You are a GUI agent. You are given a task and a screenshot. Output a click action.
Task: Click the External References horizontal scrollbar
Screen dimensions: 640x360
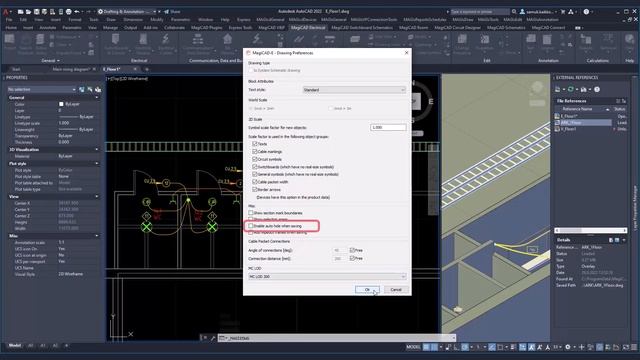click(x=590, y=230)
